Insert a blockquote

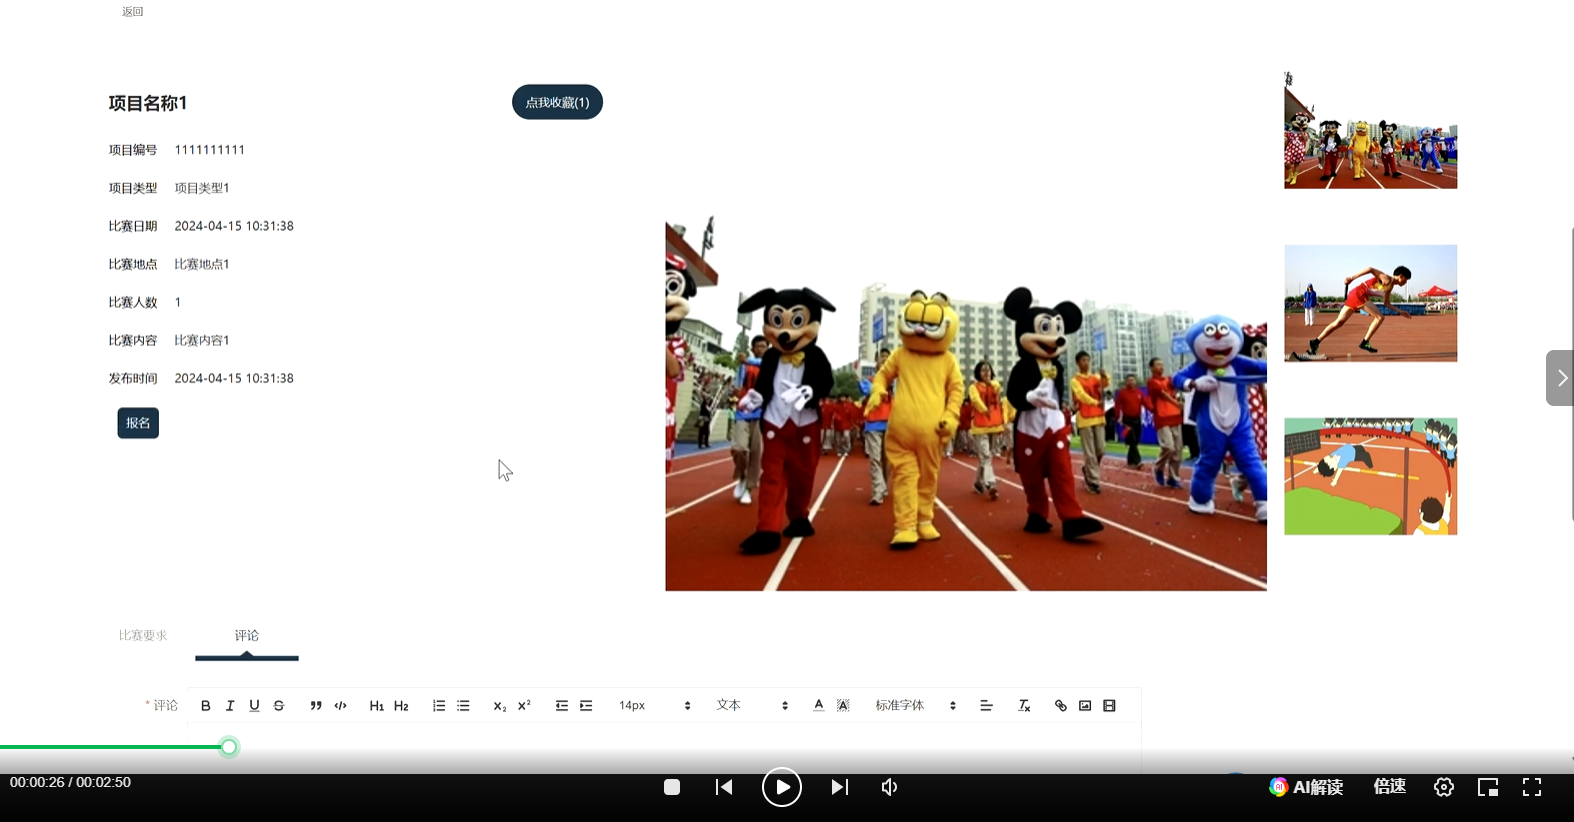tap(316, 706)
